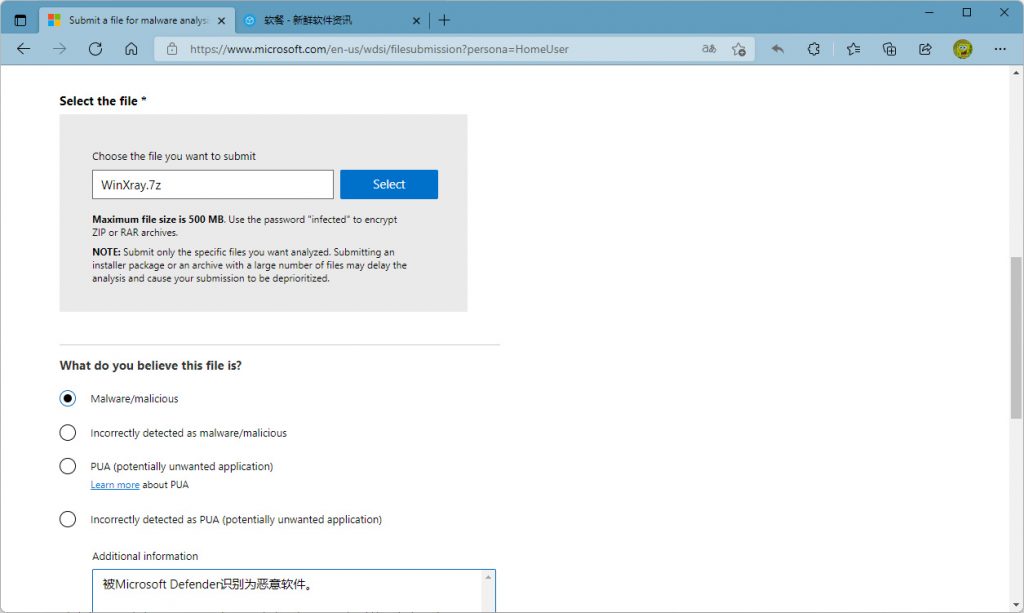Click the browser Back arrow
1024x613 pixels.
pyautogui.click(x=23, y=49)
